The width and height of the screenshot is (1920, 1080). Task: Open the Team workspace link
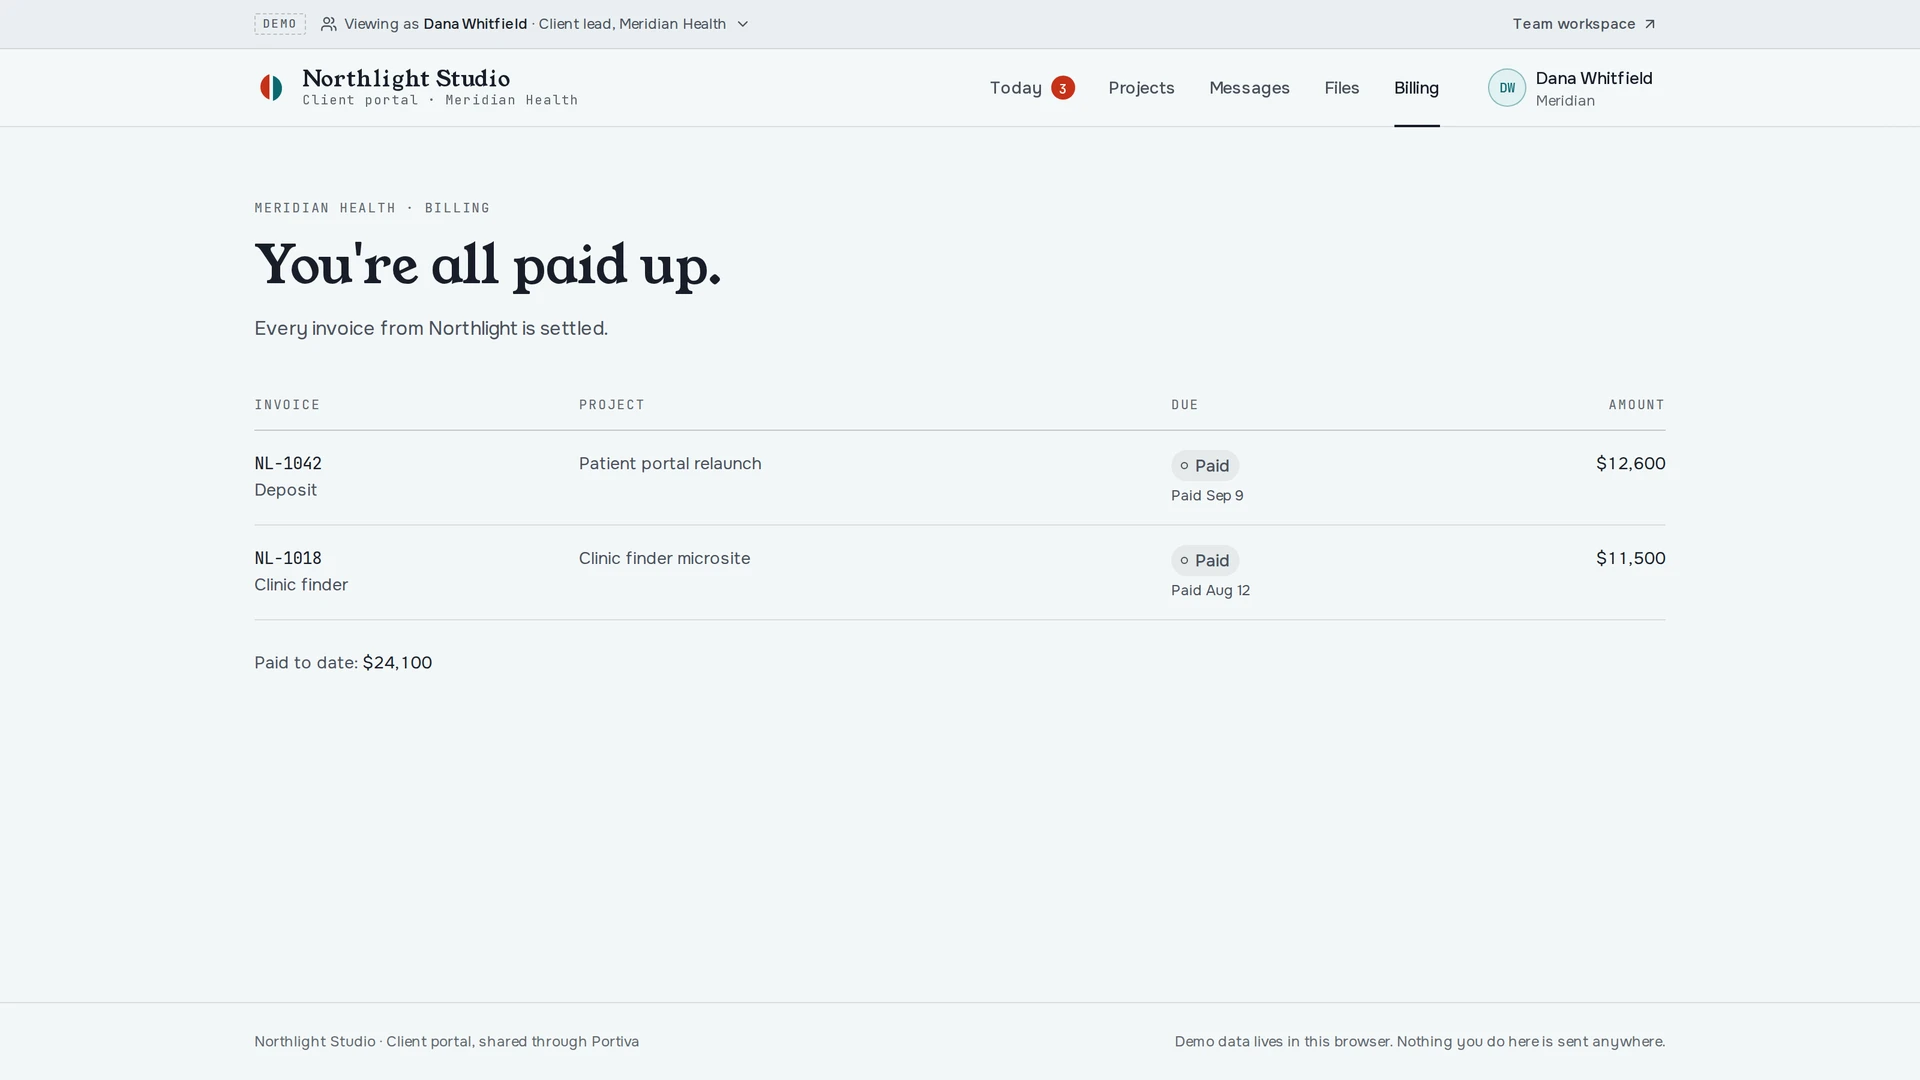tap(1584, 24)
